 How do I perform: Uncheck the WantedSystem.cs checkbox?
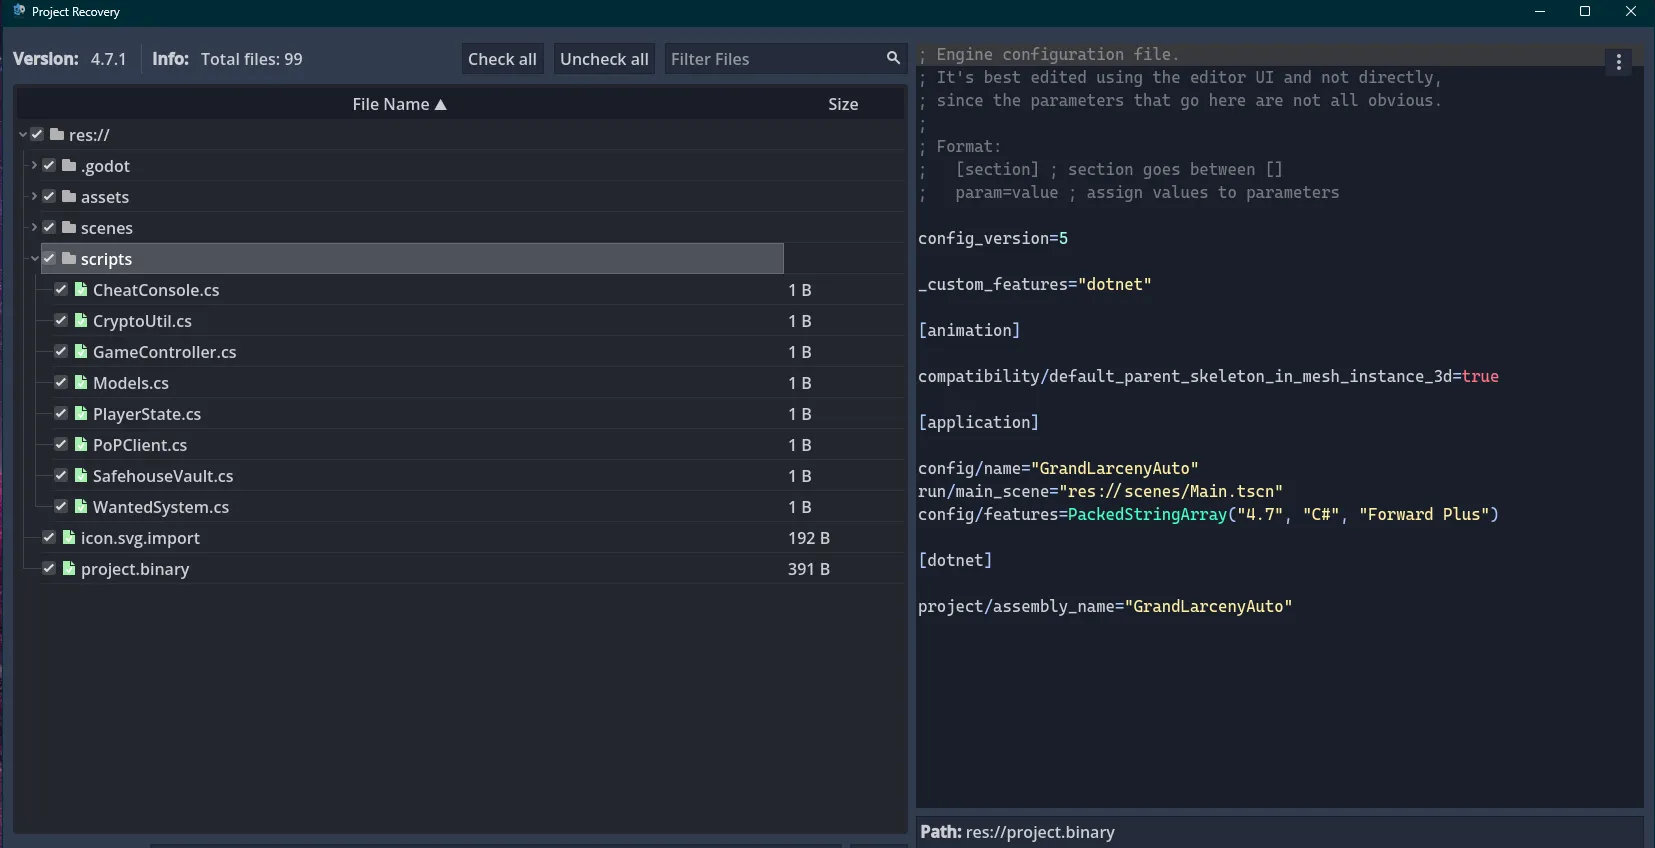click(x=61, y=506)
